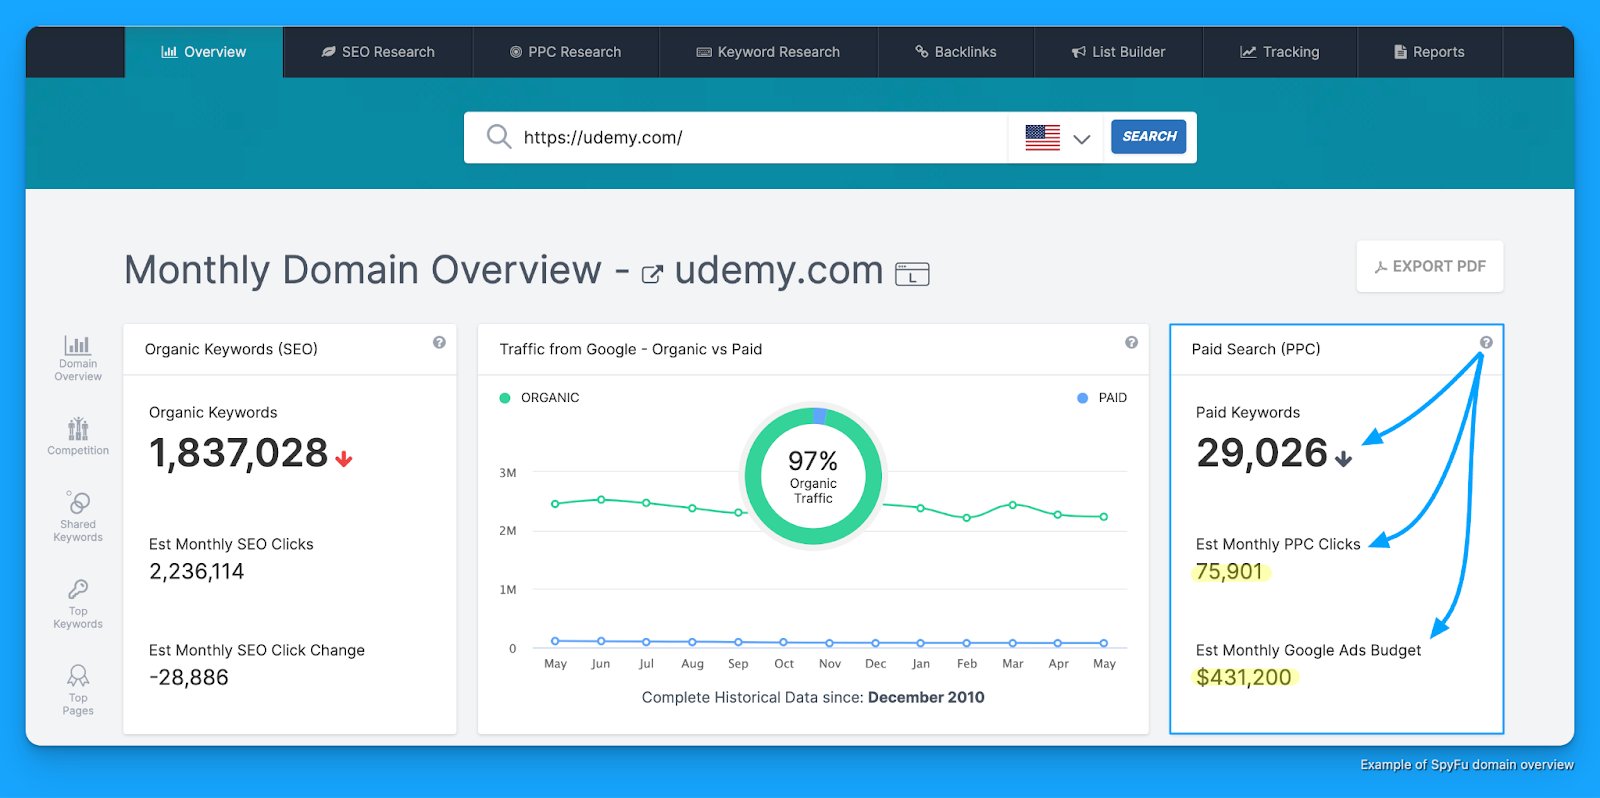Toggle the ORGANIC legend series
The image size is (1600, 798).
pyautogui.click(x=540, y=398)
